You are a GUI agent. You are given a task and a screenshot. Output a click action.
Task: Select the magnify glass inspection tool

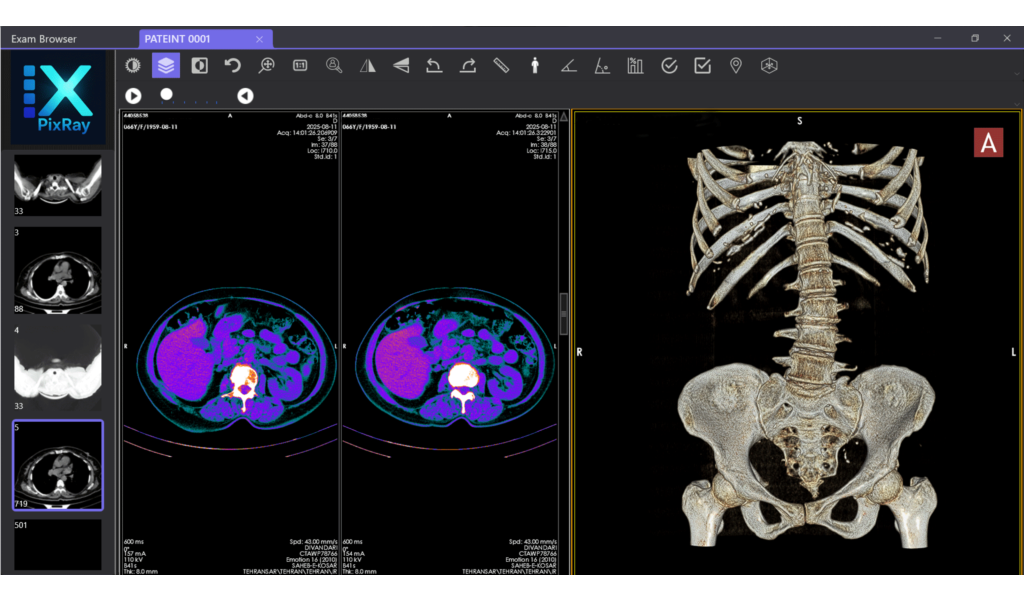pos(335,65)
